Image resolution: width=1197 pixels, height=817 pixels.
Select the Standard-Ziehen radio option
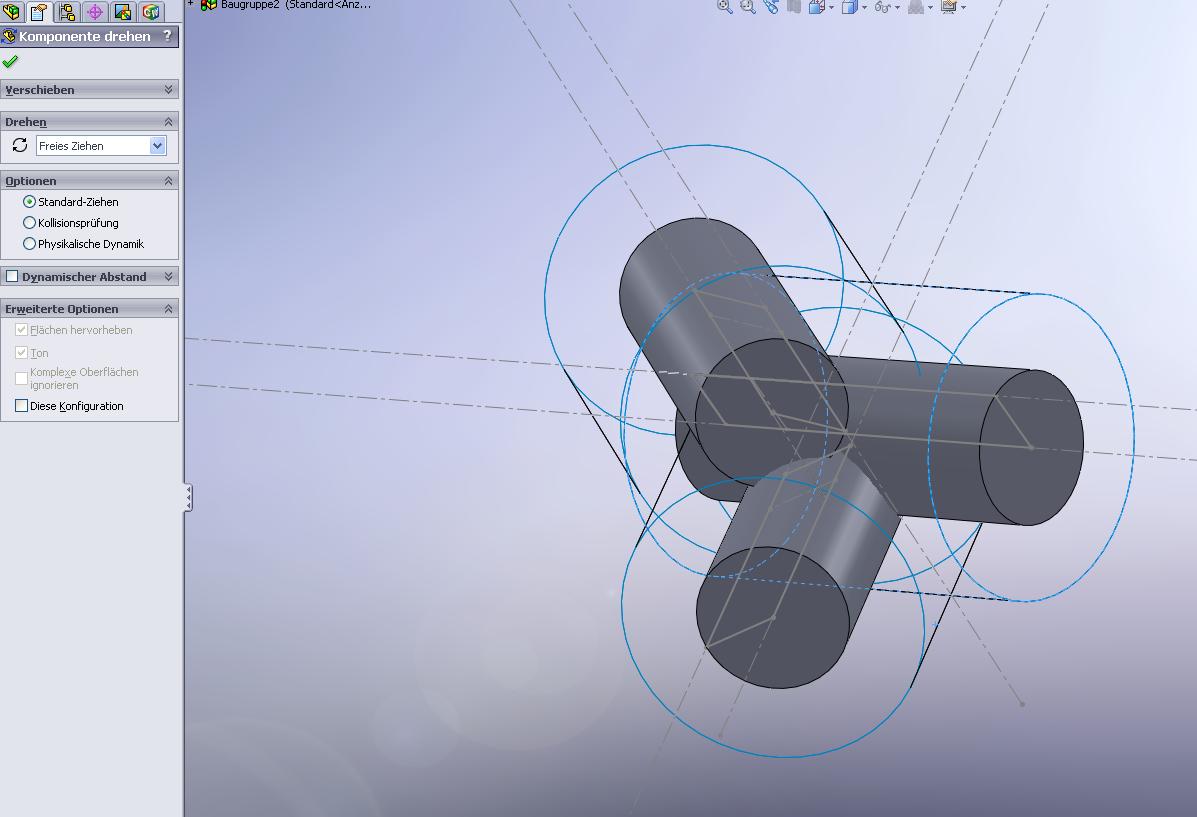pos(30,202)
